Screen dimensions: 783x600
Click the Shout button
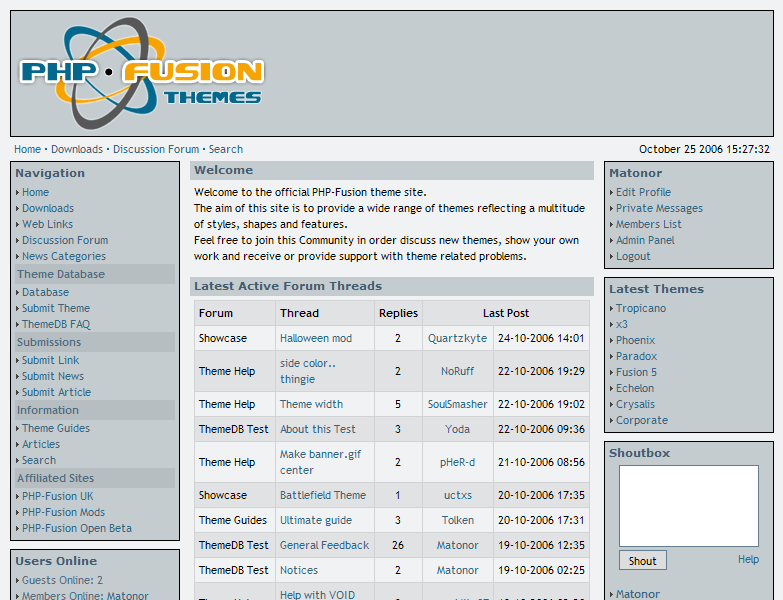[x=642, y=560]
